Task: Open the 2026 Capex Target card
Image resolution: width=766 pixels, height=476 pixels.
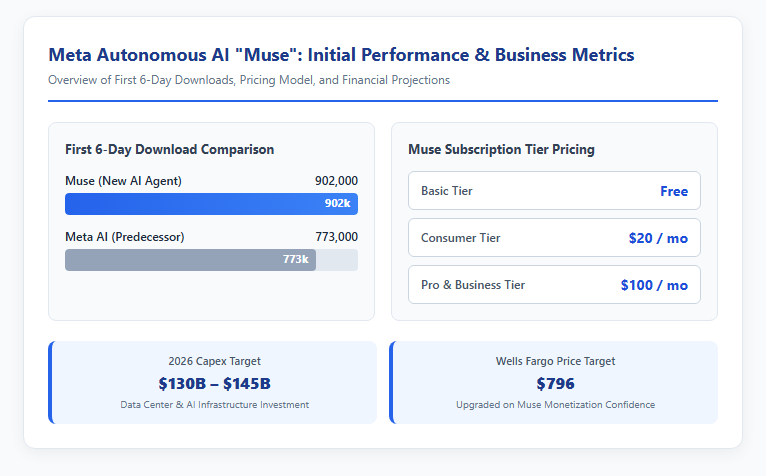Action: 213,382
